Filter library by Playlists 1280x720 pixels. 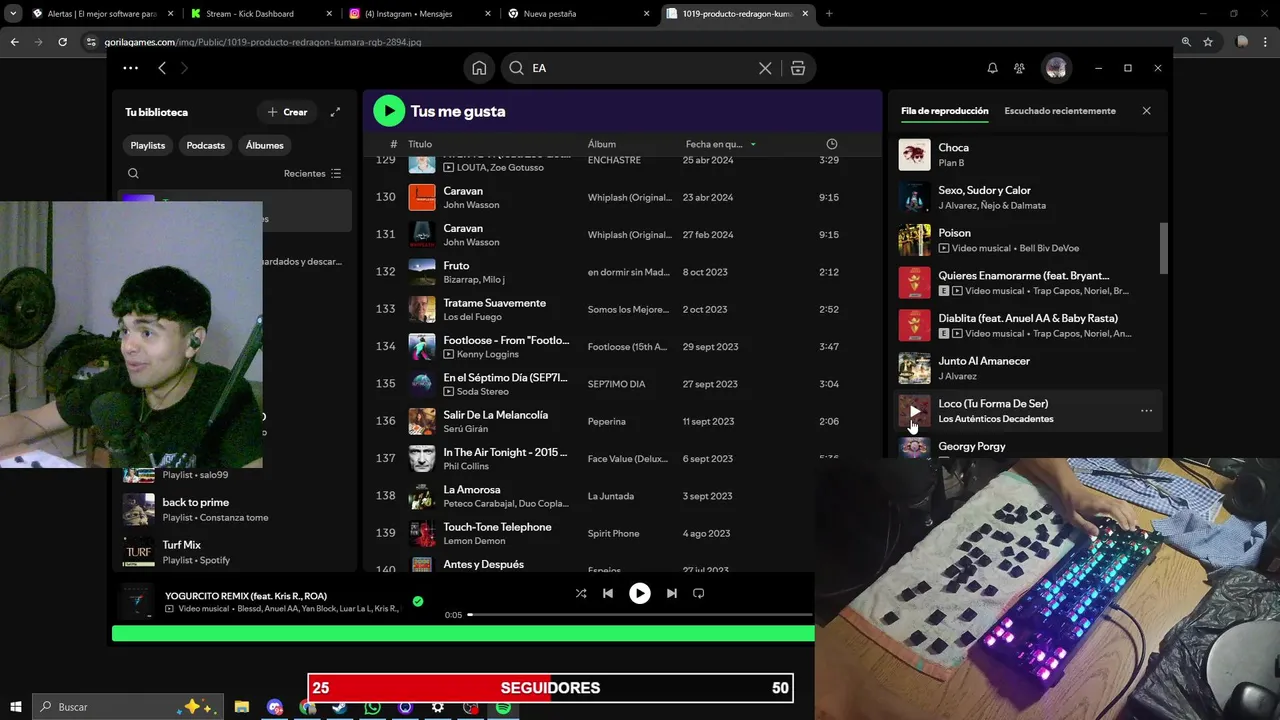[148, 145]
